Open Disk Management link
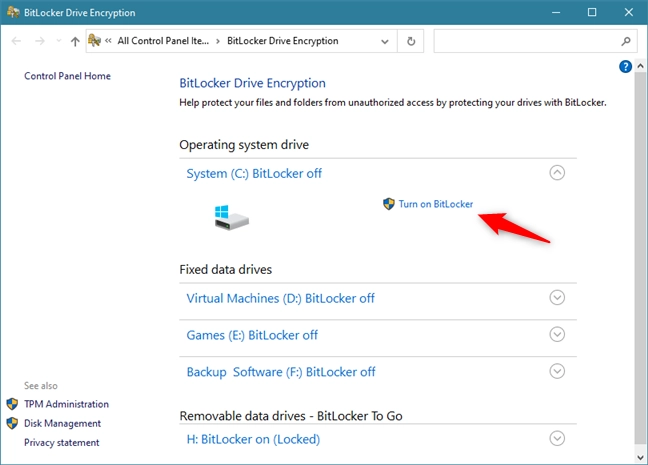This screenshot has width=648, height=465. [62, 424]
